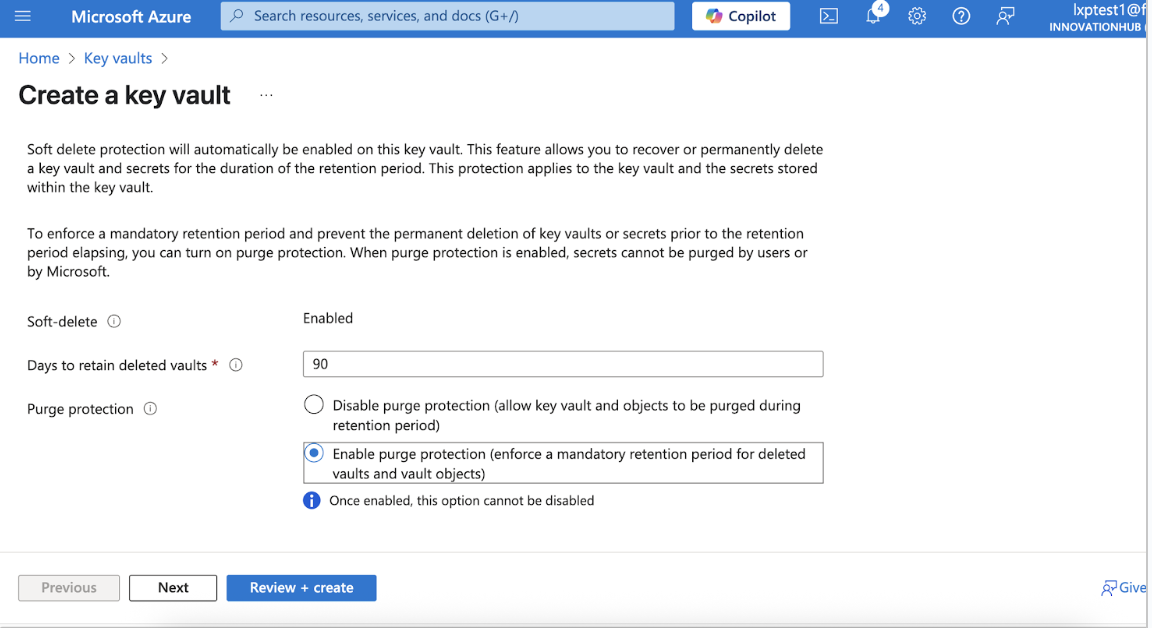The height and width of the screenshot is (628, 1152).
Task: Show info for Days to retain deleted vaults
Action: 236,365
